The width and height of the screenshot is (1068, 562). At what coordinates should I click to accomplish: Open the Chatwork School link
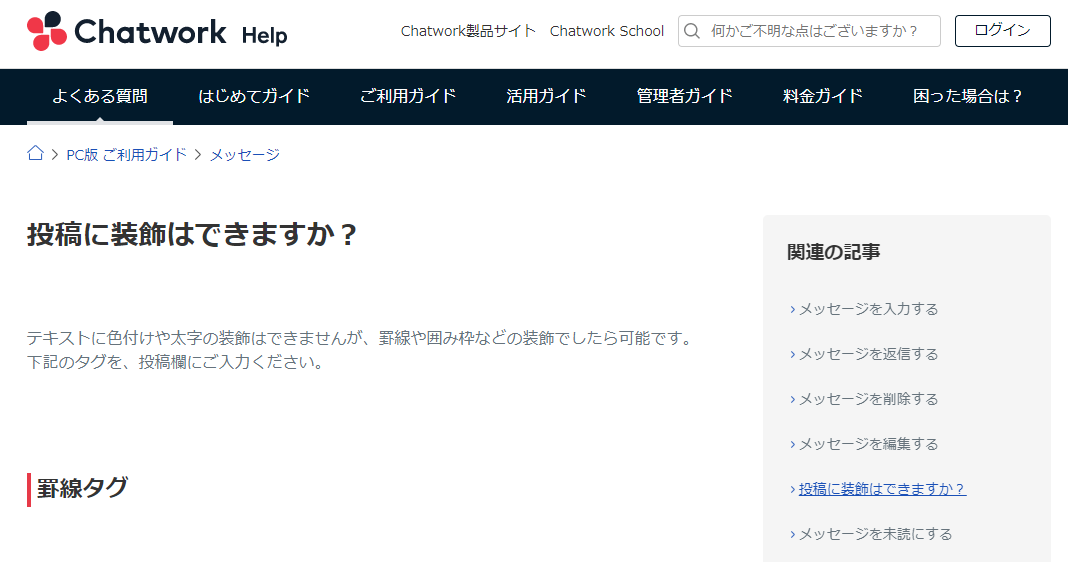coord(606,31)
